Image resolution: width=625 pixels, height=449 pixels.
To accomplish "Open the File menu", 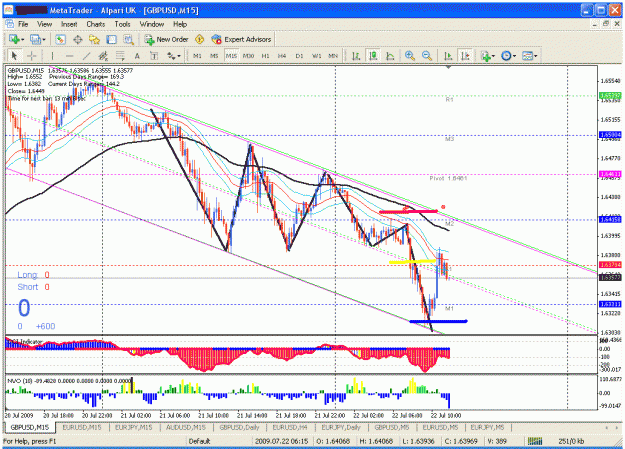I will tap(23, 24).
